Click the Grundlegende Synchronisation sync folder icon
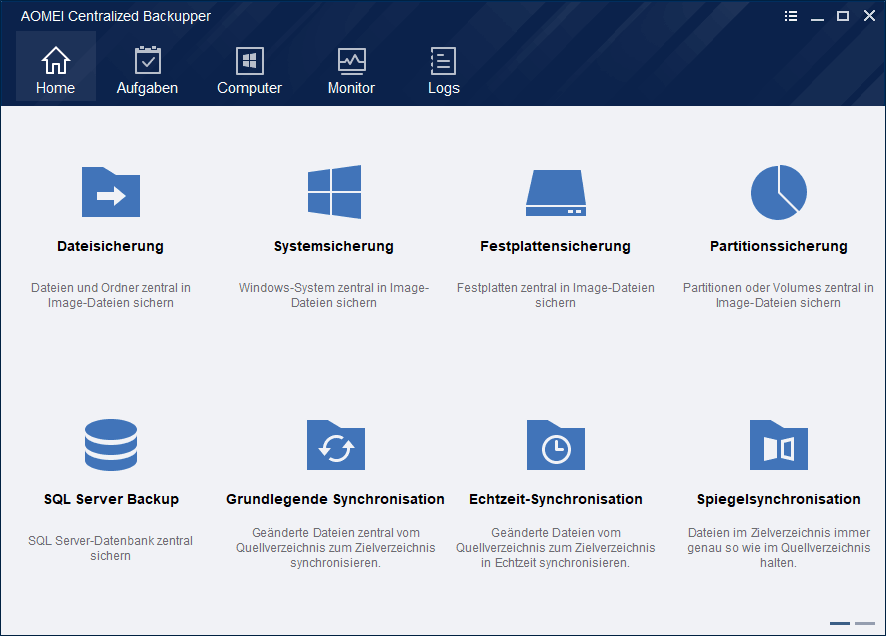Viewport: 886px width, 636px height. click(336, 445)
